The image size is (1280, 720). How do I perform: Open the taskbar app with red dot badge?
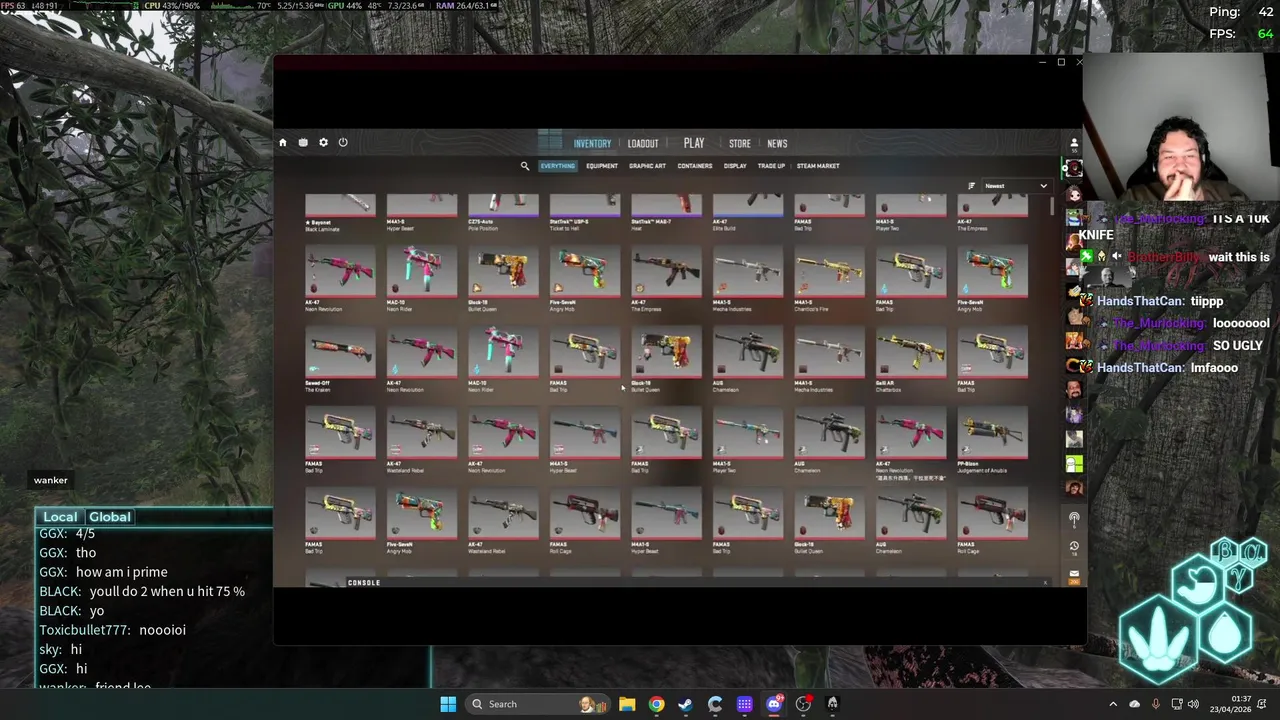(803, 704)
